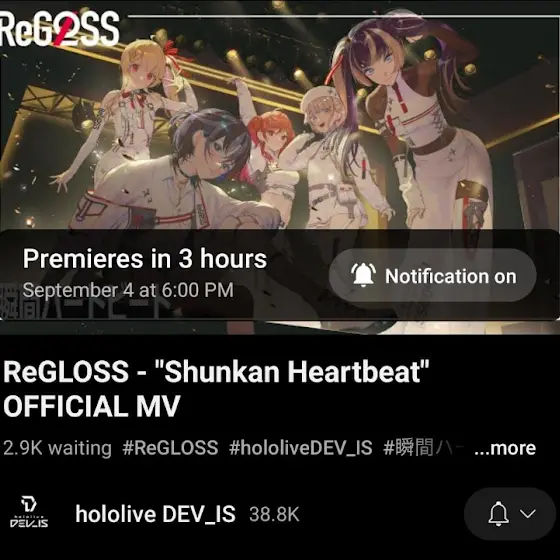
Task: Open the #ReGLOSS hashtag
Action: (x=170, y=448)
